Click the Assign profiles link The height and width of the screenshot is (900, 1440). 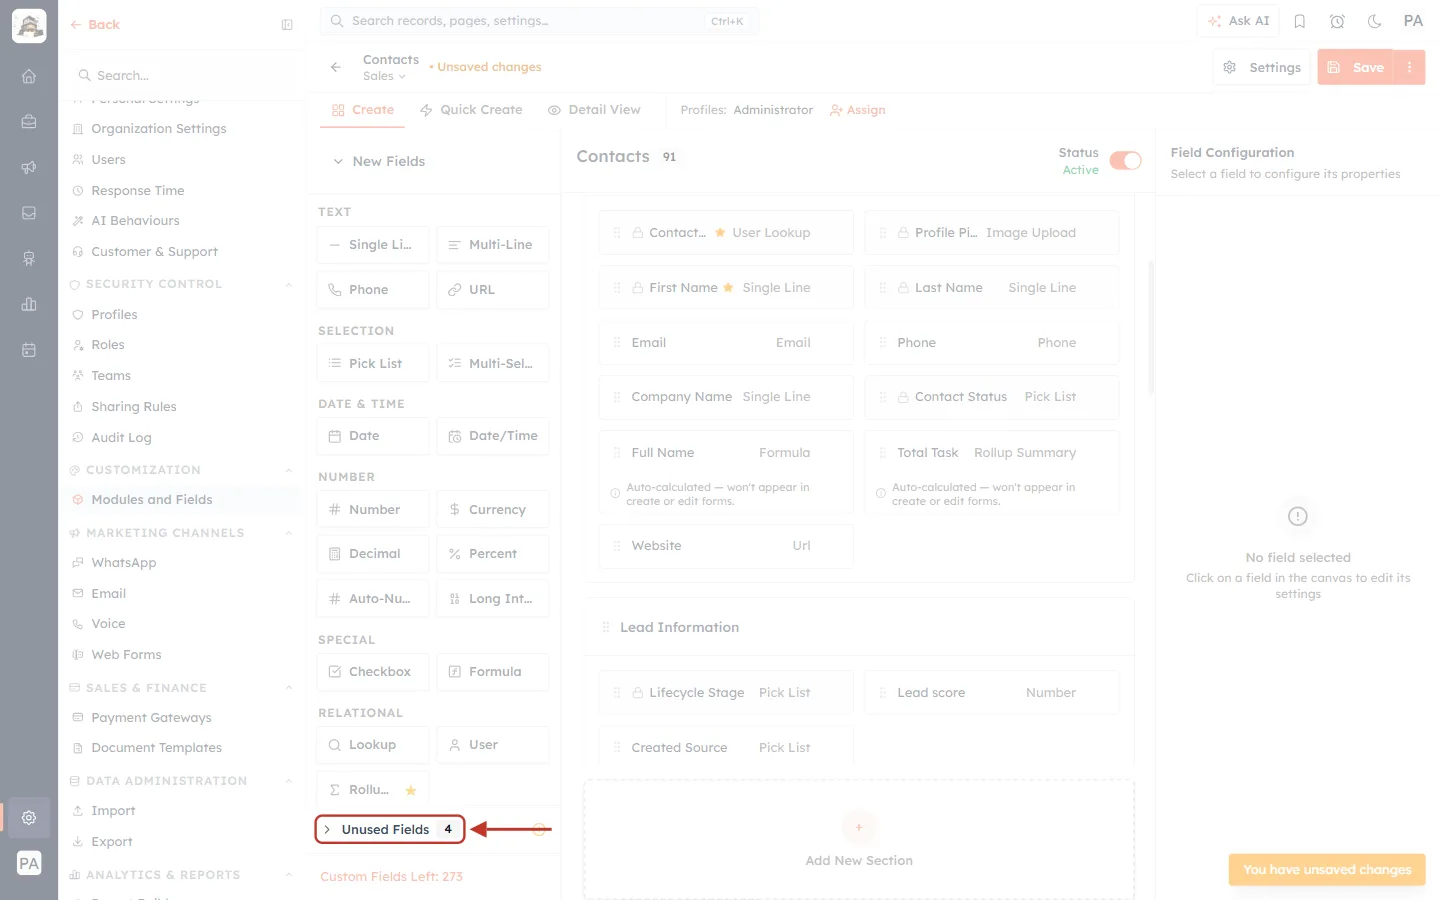tap(858, 110)
